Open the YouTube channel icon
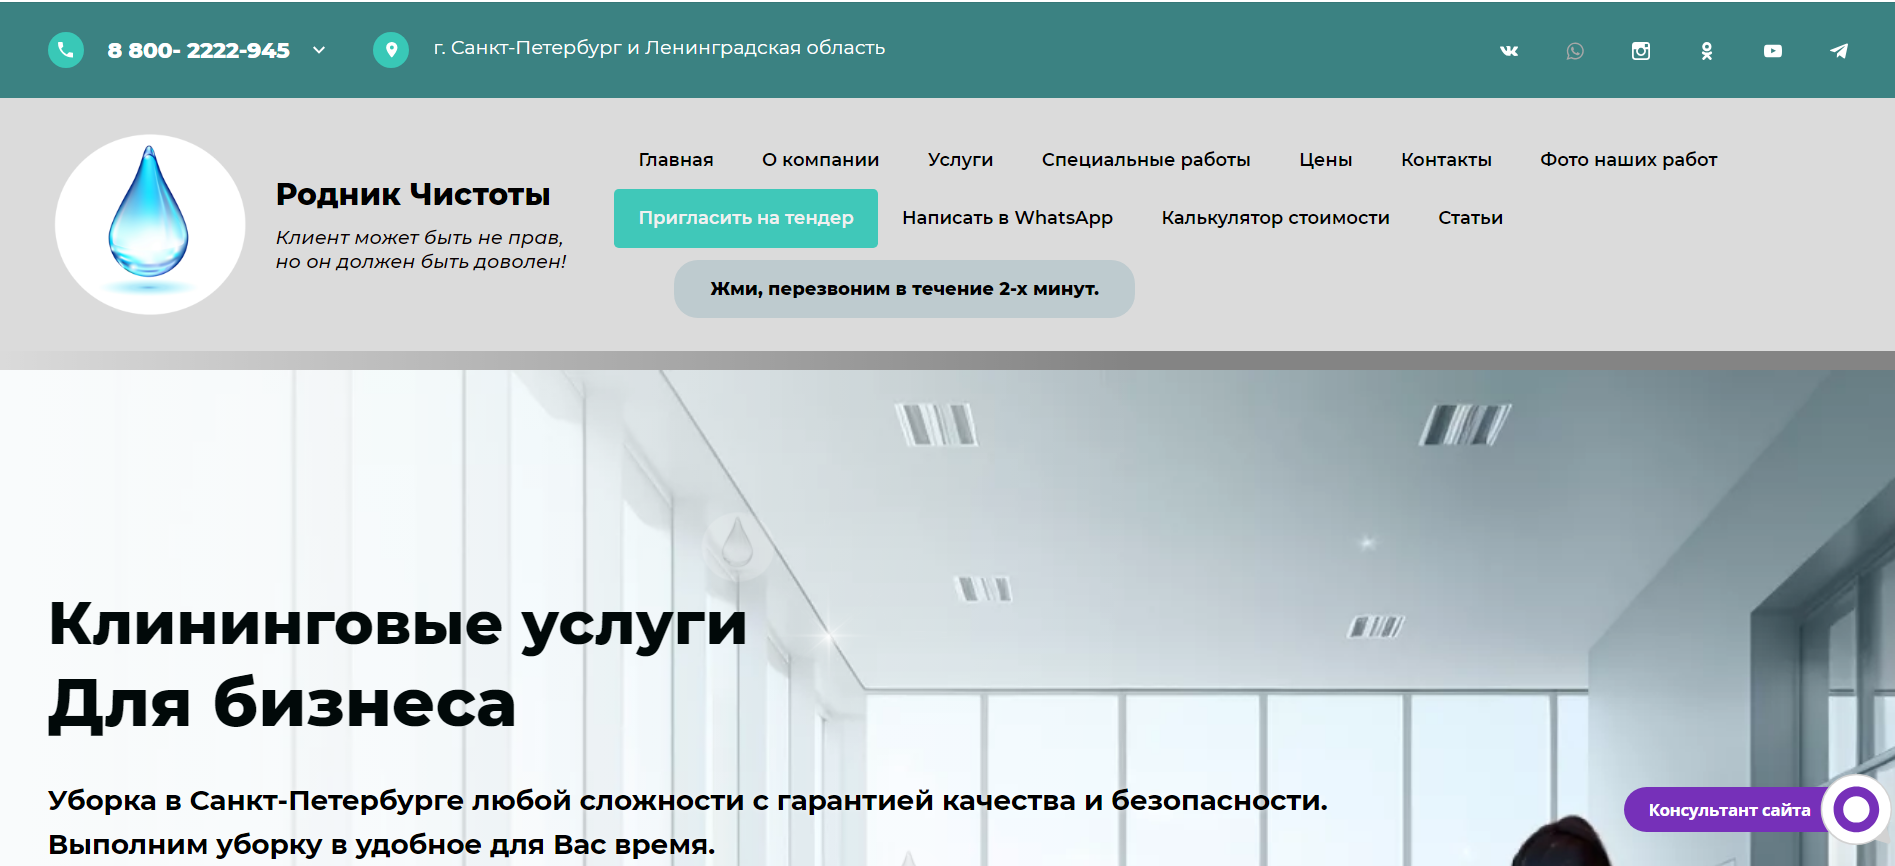This screenshot has width=1895, height=866. (1773, 51)
